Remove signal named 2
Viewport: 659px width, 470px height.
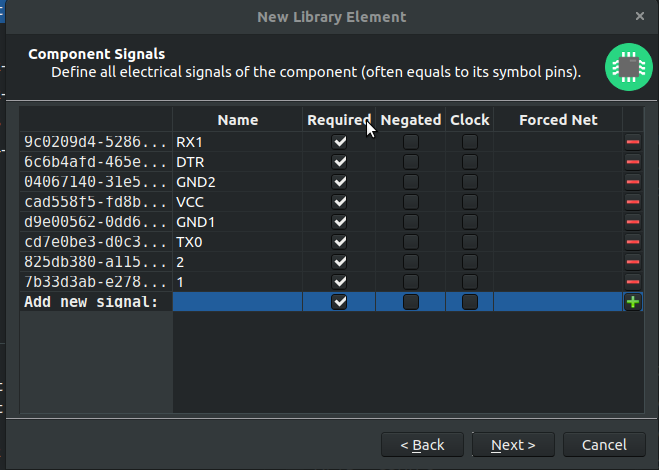tap(633, 262)
